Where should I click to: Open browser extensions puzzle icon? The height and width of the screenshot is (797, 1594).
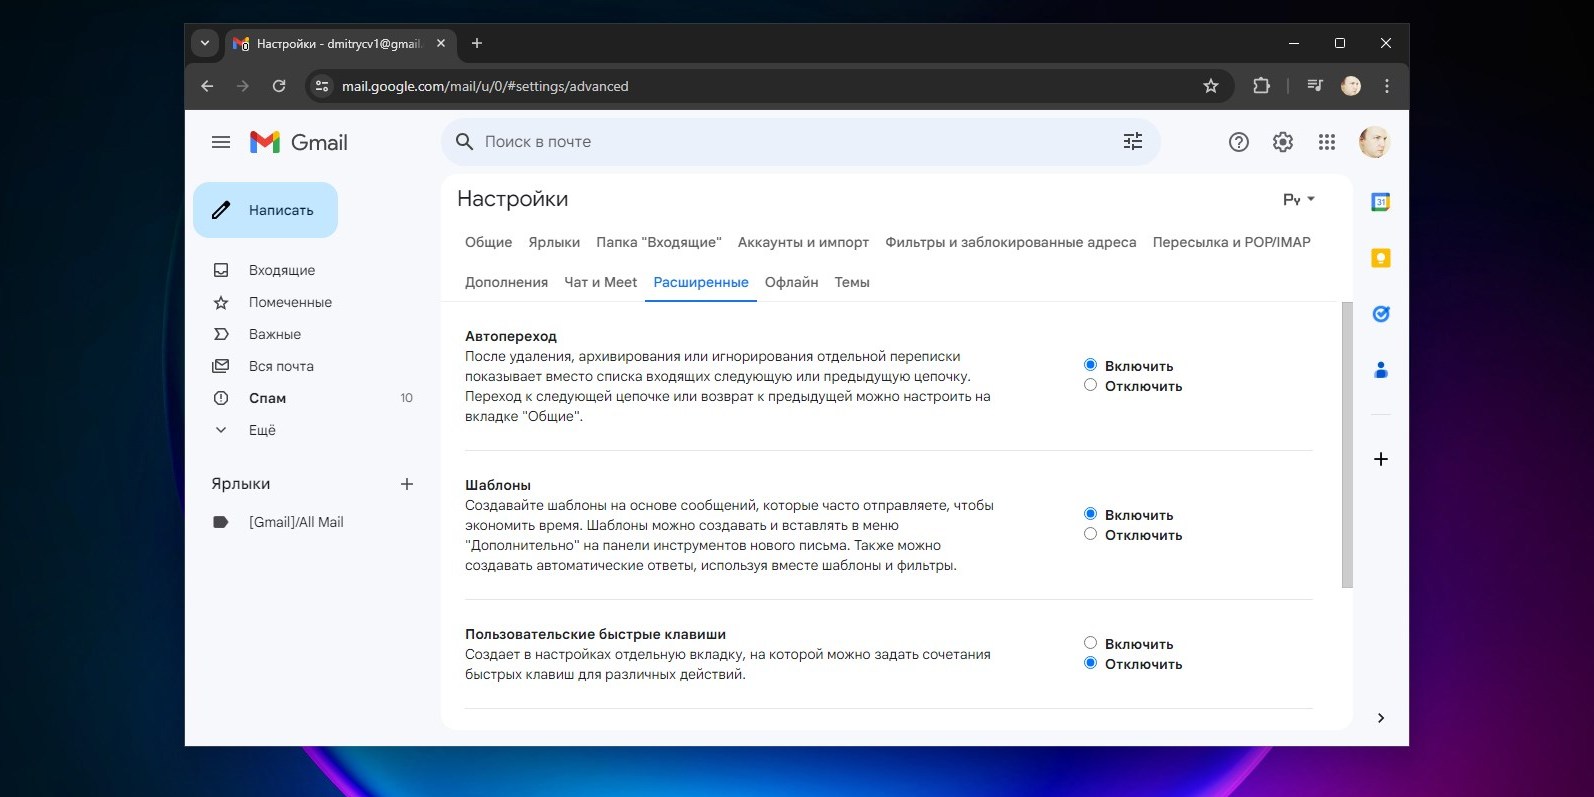1261,86
